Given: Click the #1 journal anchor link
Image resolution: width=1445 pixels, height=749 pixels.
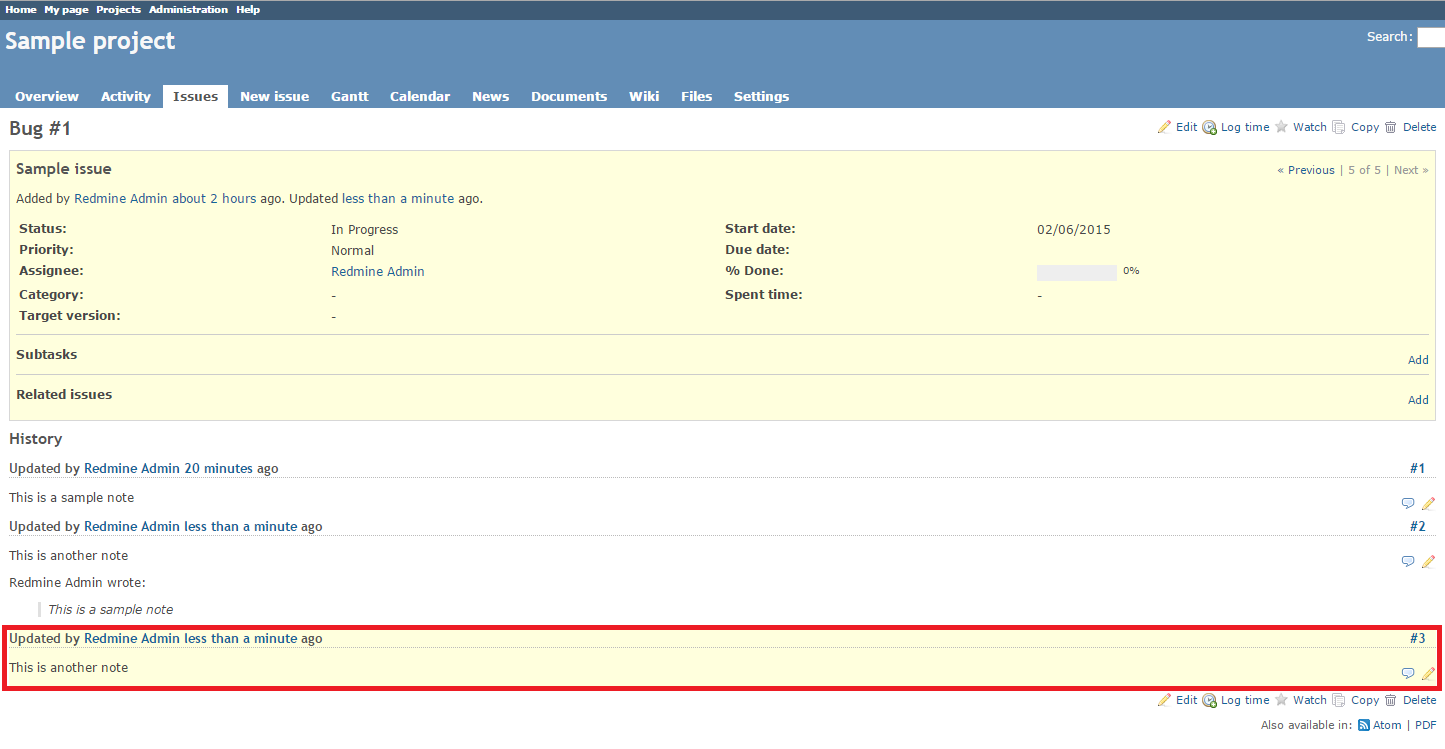Looking at the screenshot, I should click(1417, 468).
